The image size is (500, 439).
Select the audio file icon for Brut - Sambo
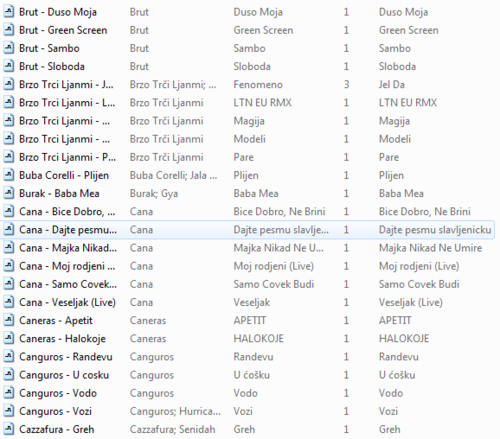point(9,48)
